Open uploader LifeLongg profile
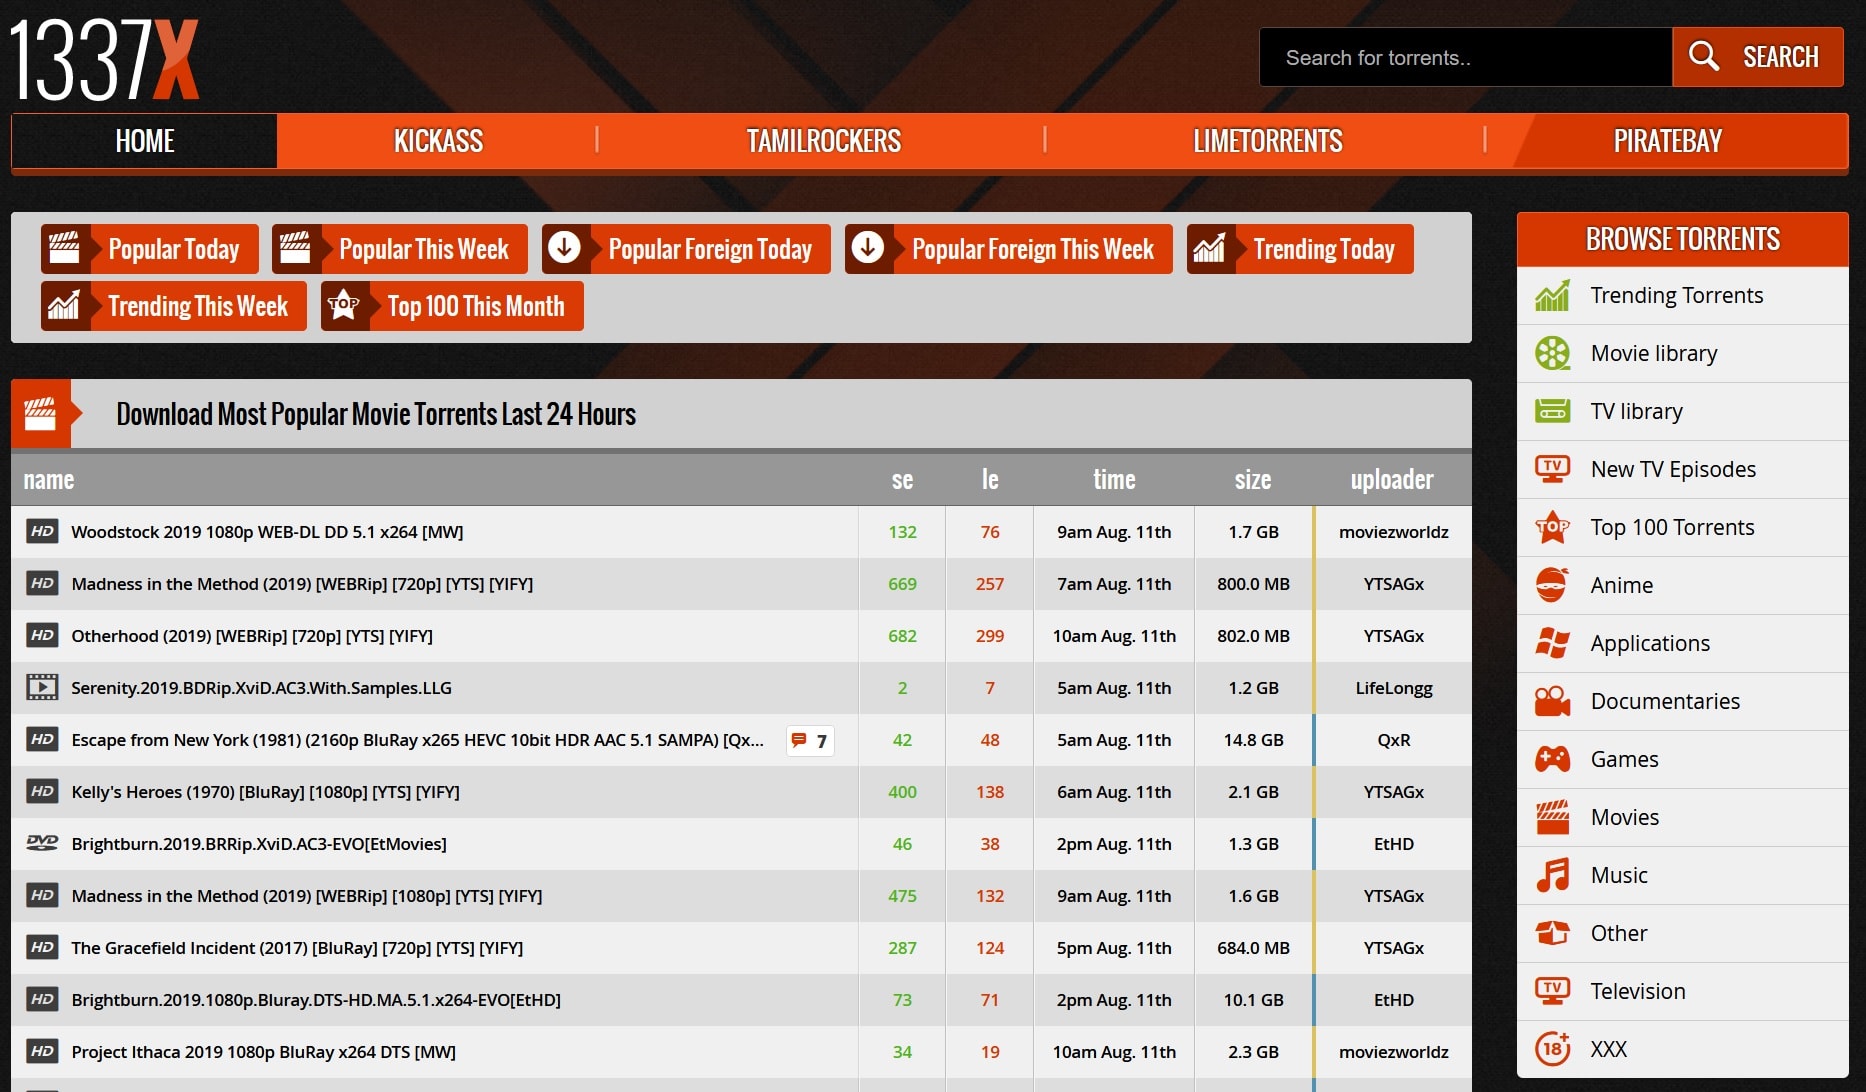This screenshot has width=1866, height=1092. 1393,688
